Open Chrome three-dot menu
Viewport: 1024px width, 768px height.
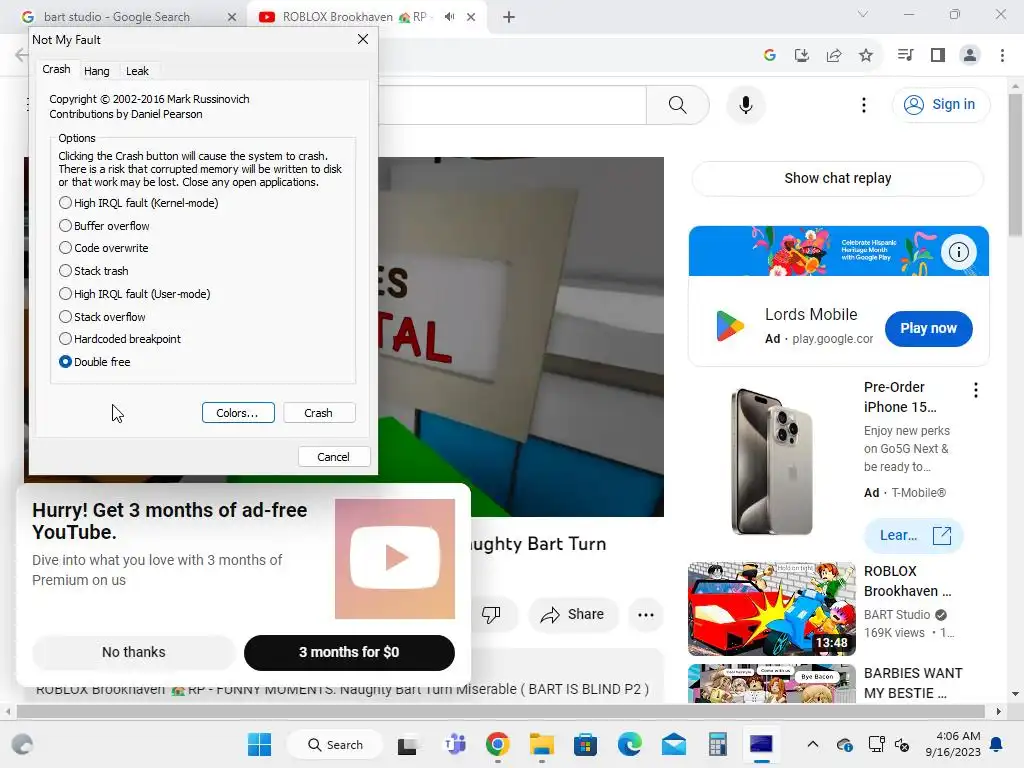1002,56
